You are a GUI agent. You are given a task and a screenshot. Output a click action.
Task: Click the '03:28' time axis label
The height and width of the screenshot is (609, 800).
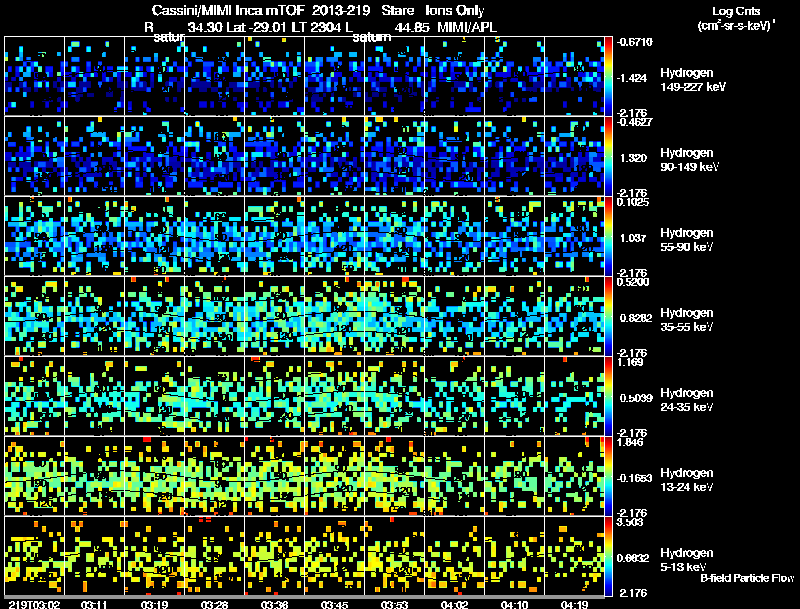(214, 604)
